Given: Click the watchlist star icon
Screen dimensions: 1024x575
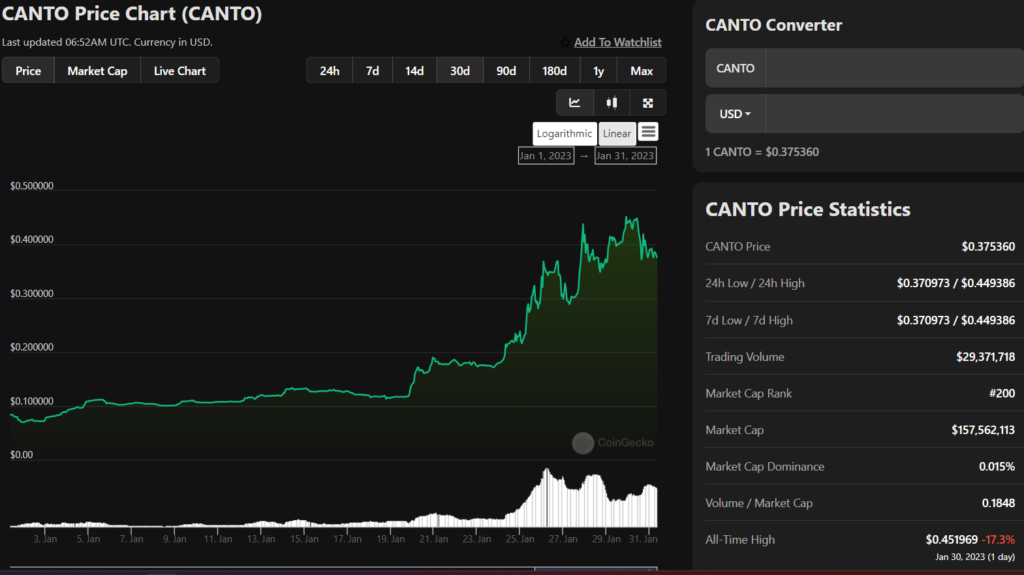Looking at the screenshot, I should coord(565,42).
